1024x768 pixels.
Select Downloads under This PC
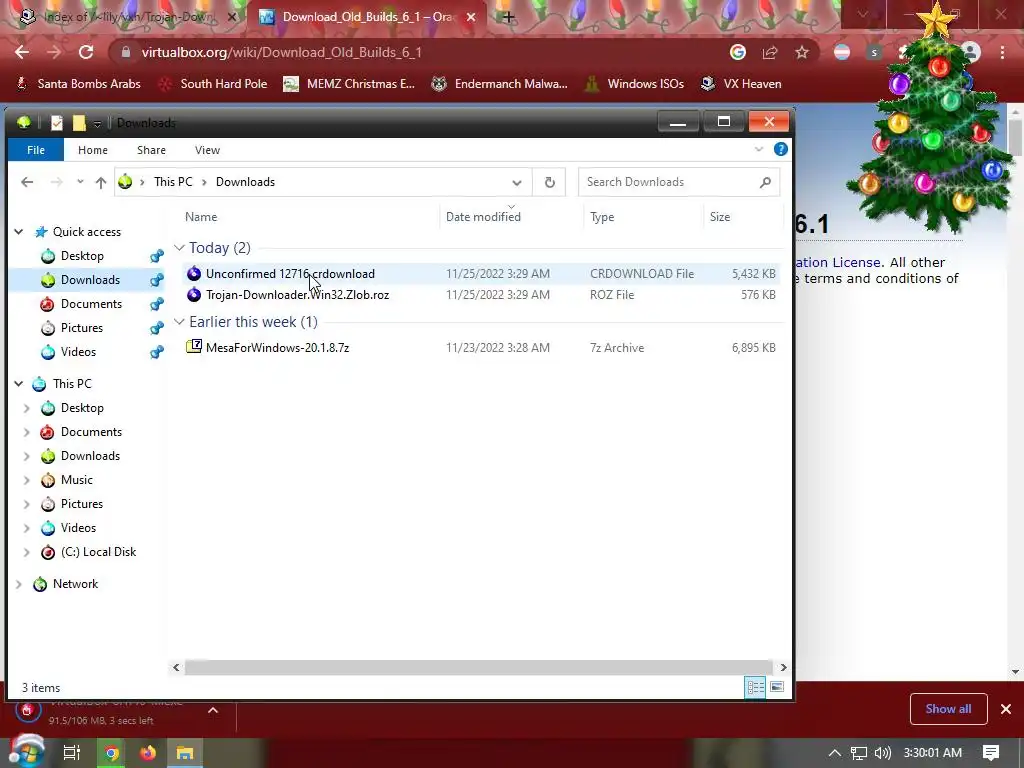click(x=90, y=456)
